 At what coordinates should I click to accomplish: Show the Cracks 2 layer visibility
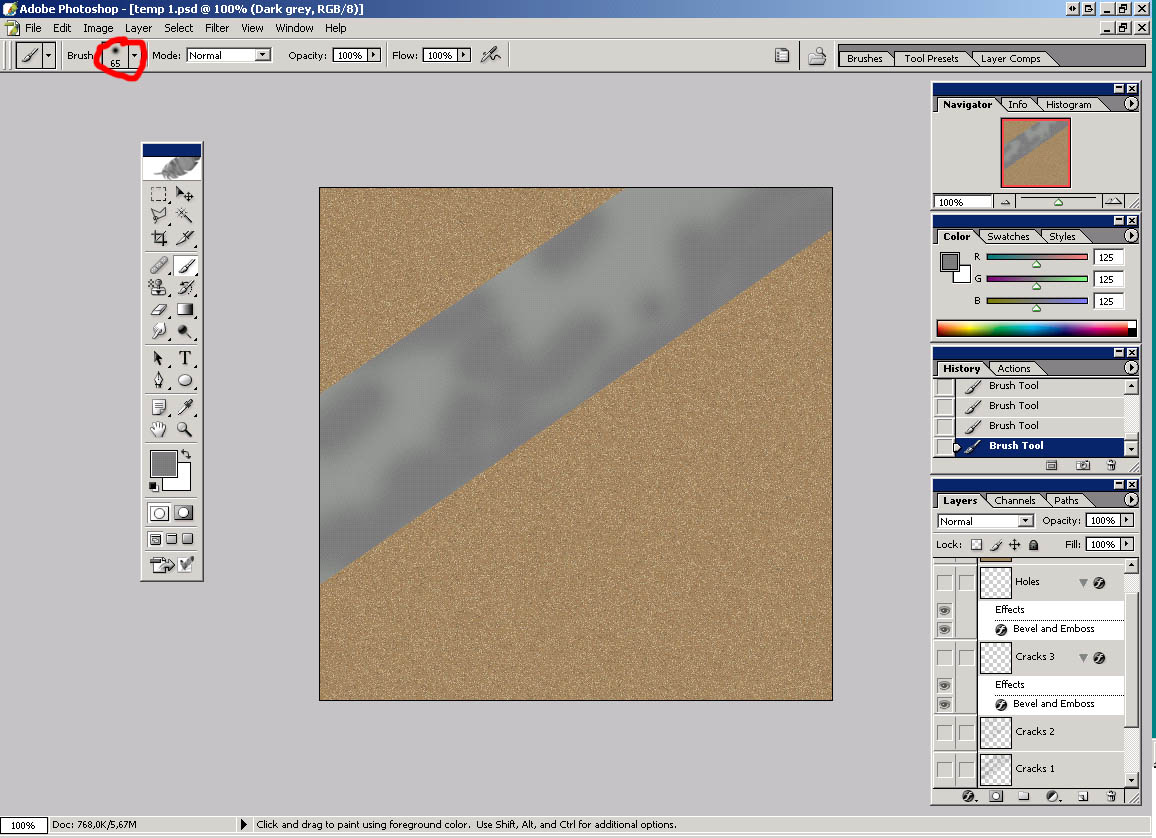click(x=944, y=732)
